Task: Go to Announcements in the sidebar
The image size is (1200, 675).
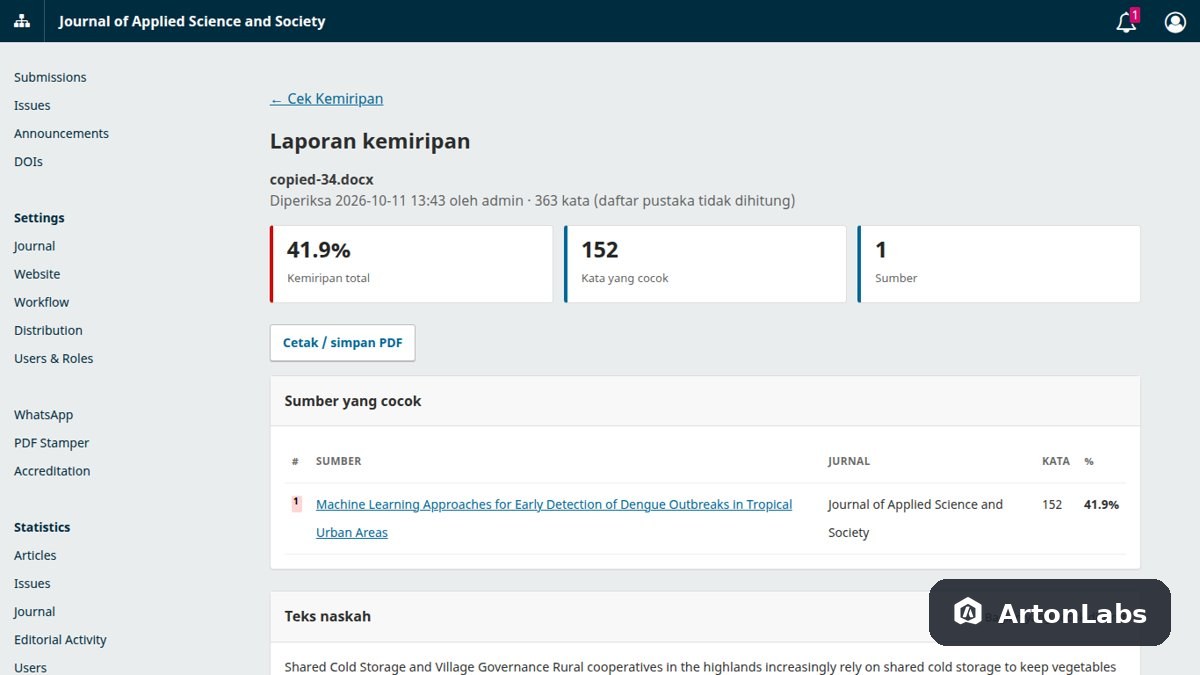Action: click(x=61, y=133)
